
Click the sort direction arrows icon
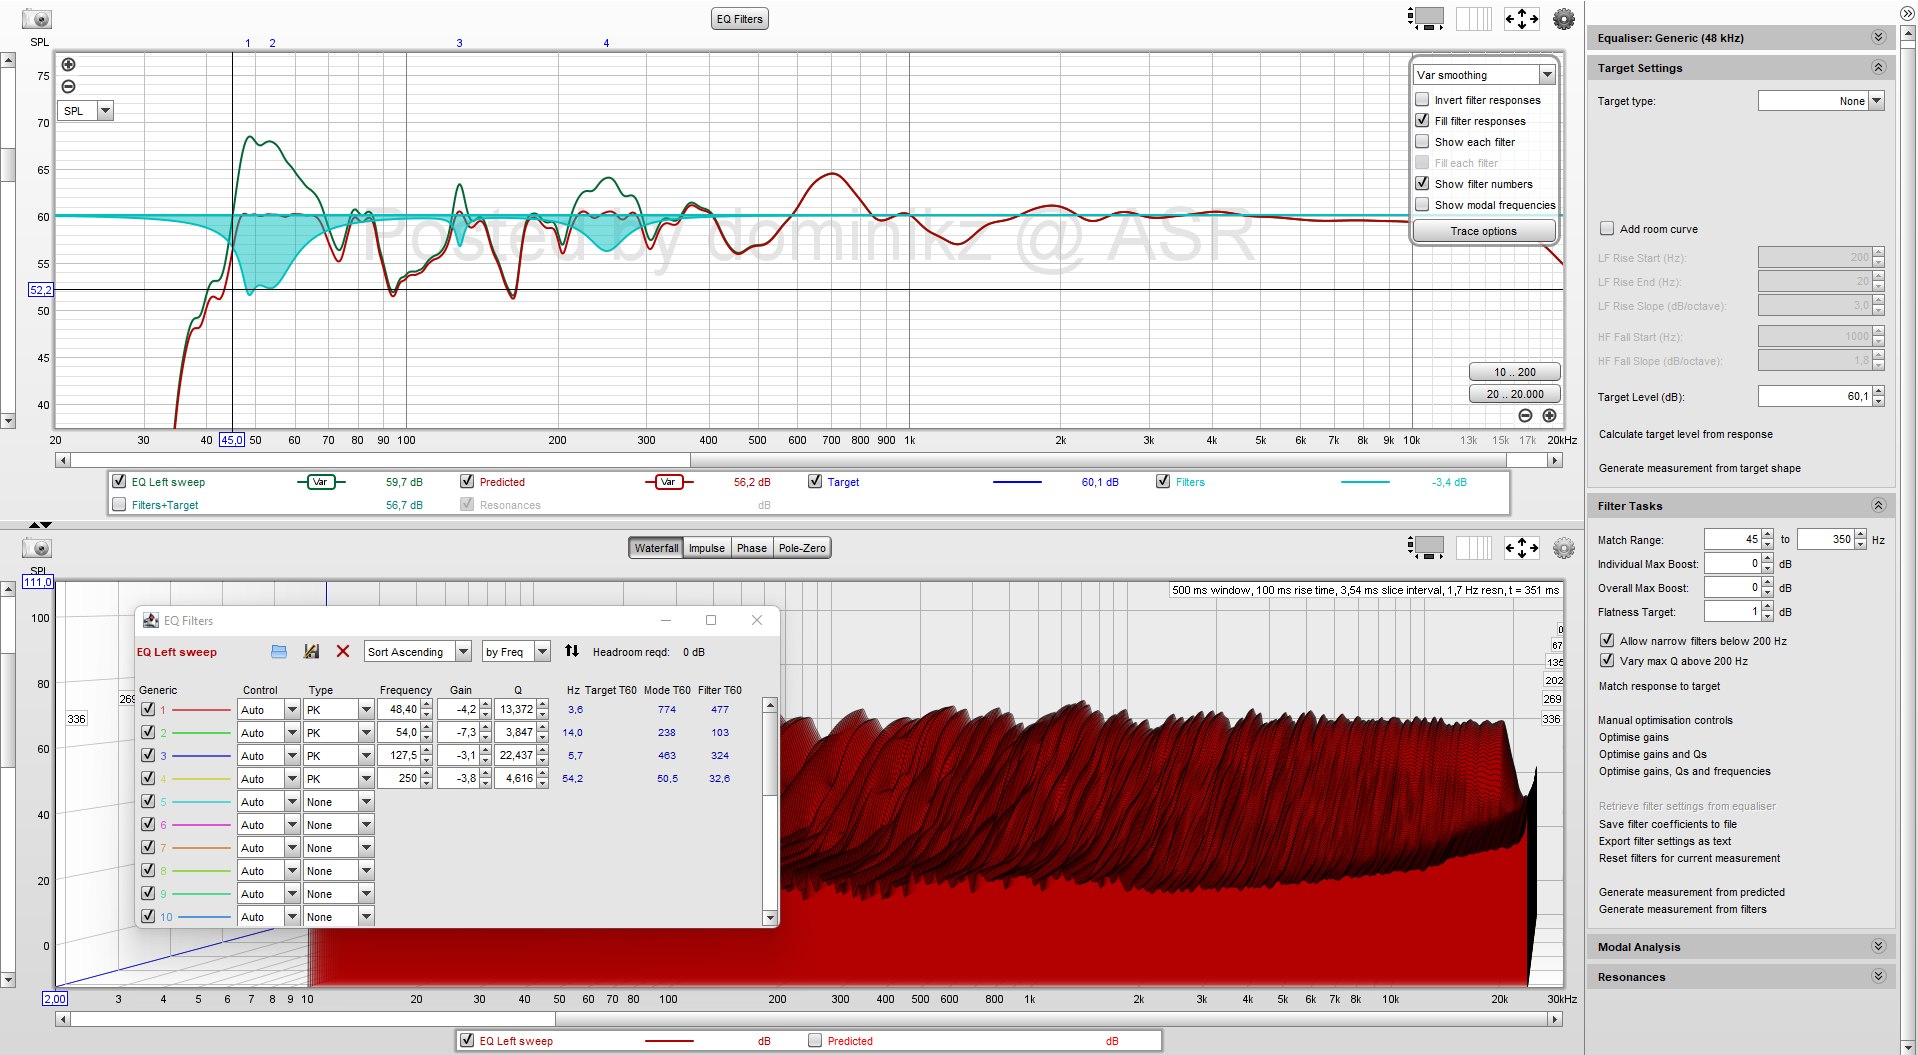pos(572,651)
